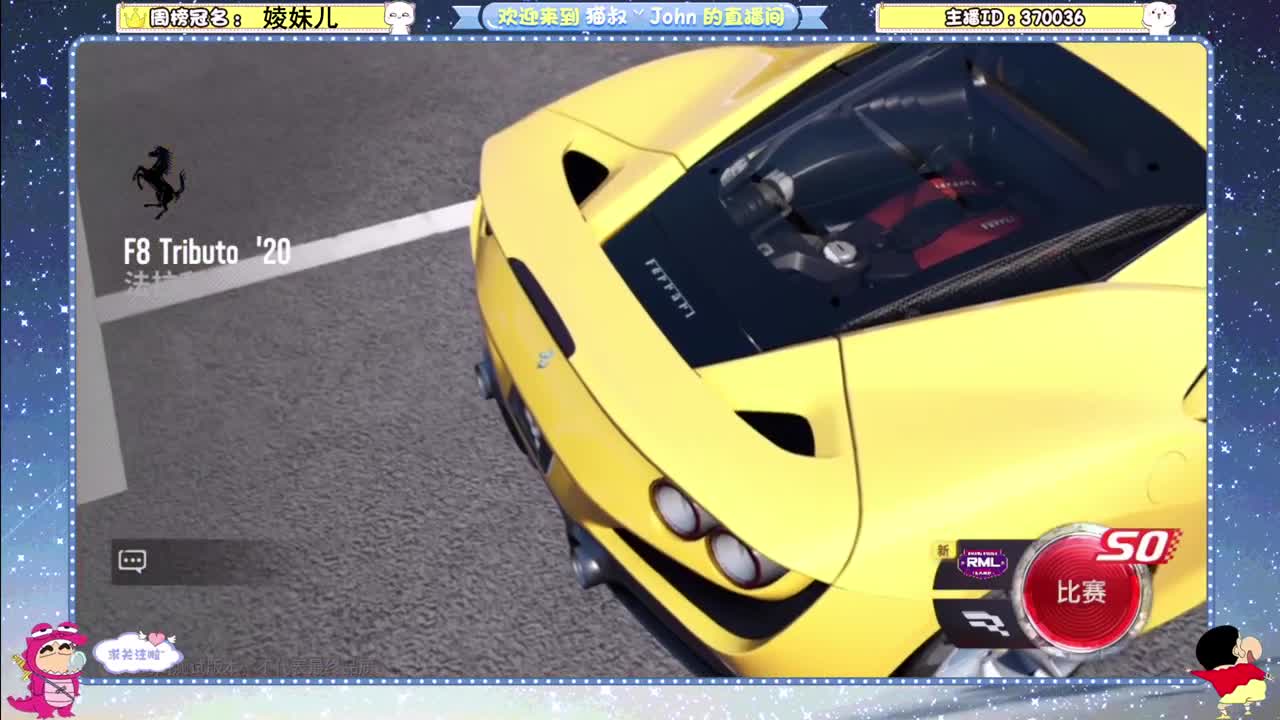Image resolution: width=1280 pixels, height=720 pixels.
Task: Select the stylized R emblem tab
Action: point(984,623)
